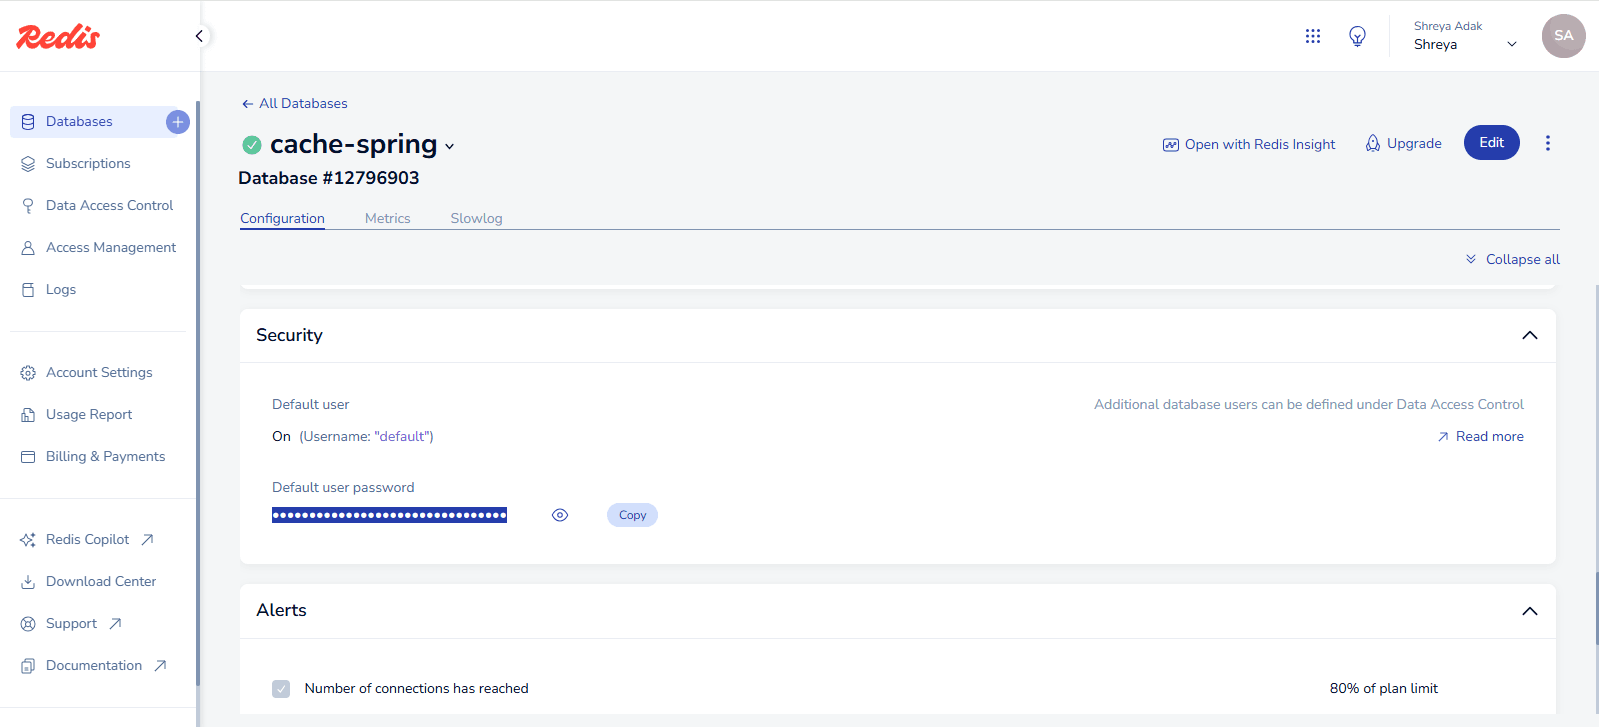The image size is (1599, 727).
Task: Select the masked default user password field
Action: tap(389, 515)
